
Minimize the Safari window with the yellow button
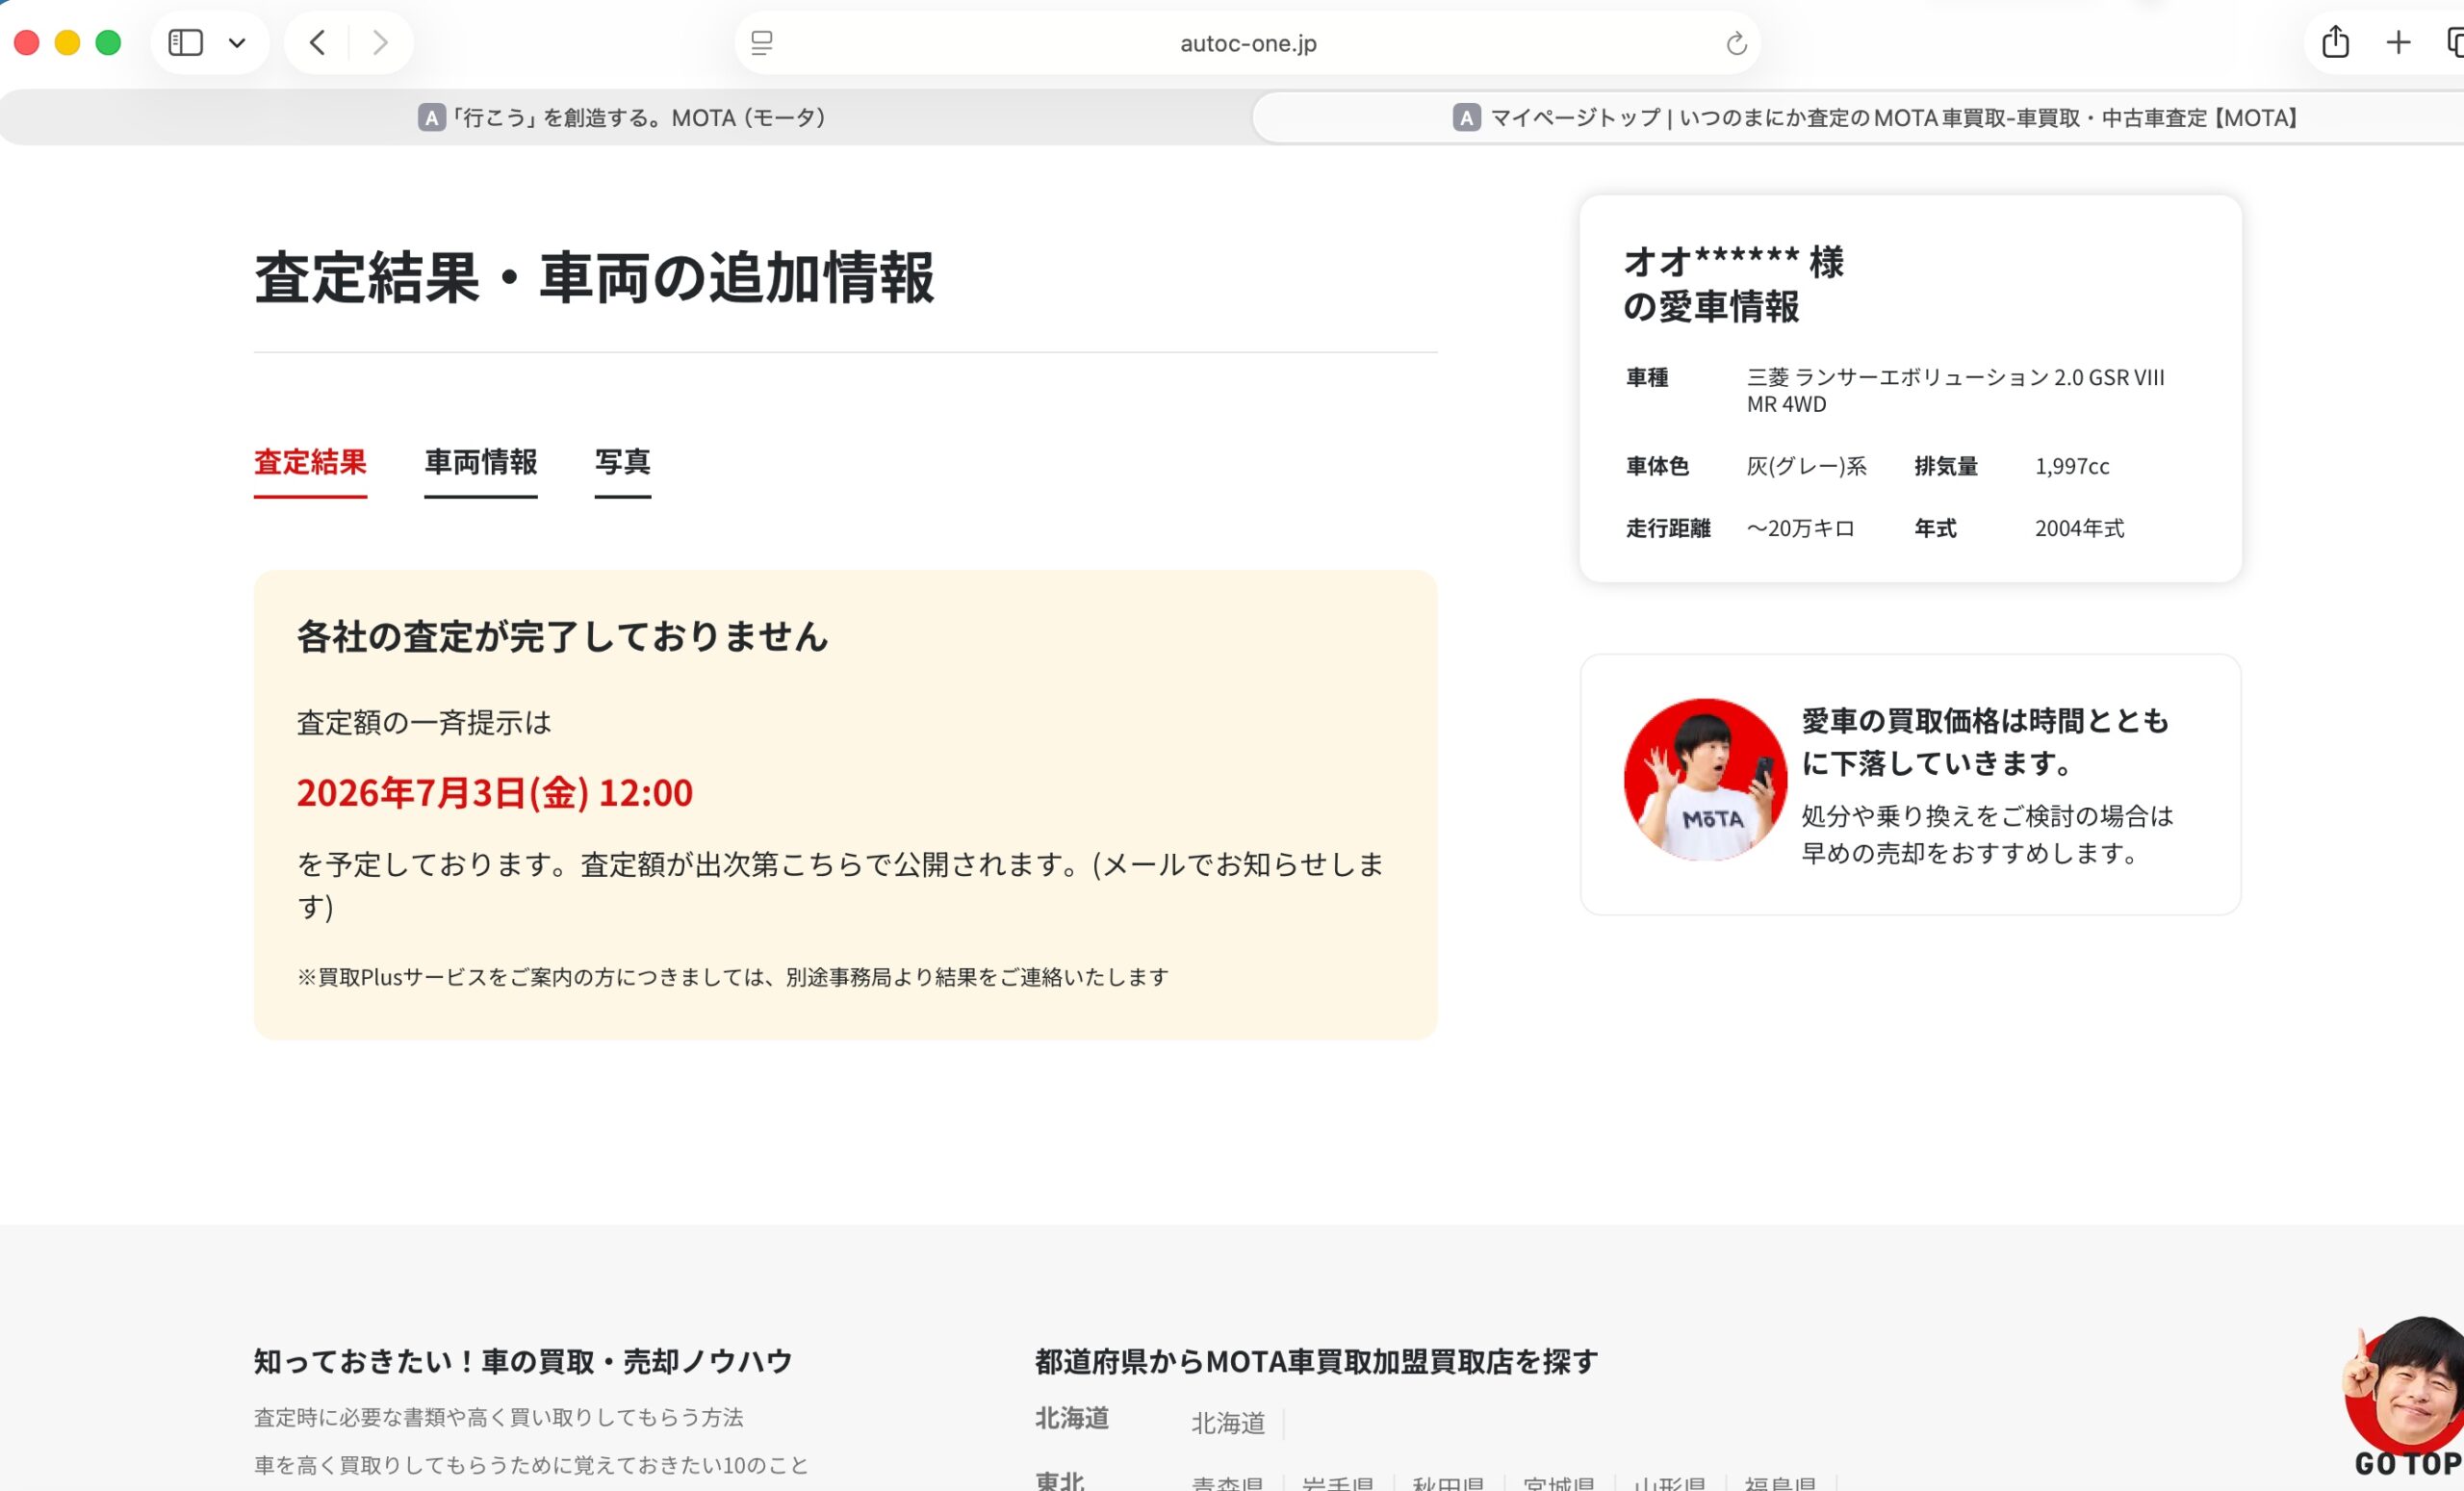67,43
